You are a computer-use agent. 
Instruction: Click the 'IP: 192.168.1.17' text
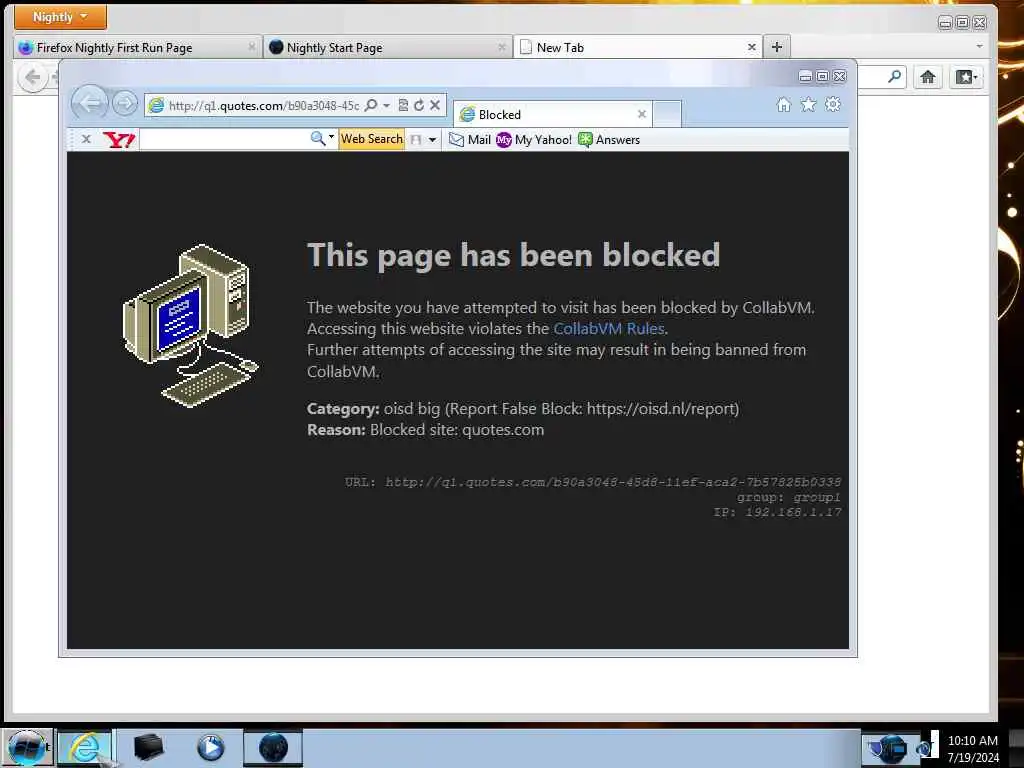(777, 513)
